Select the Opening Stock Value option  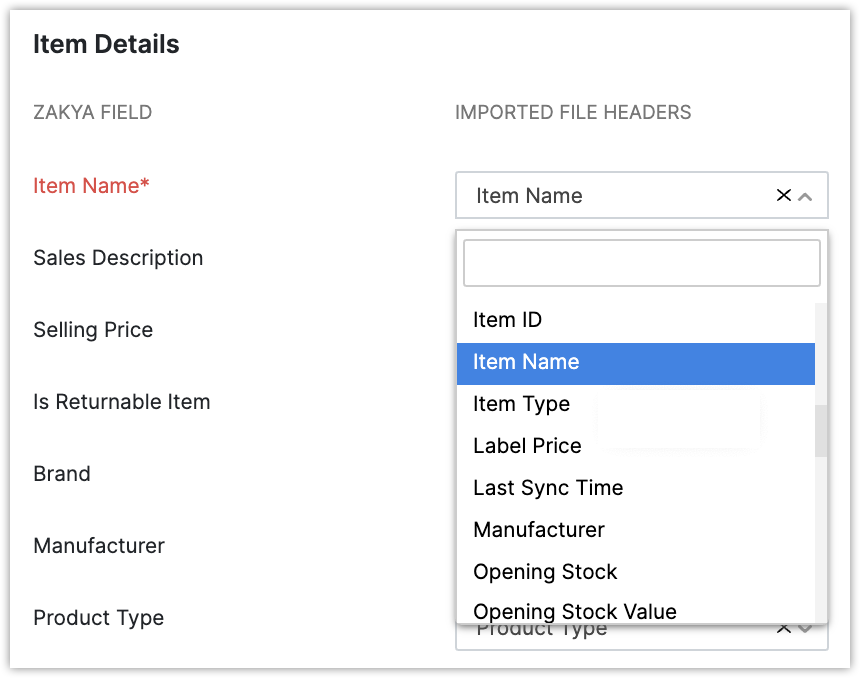[x=575, y=611]
